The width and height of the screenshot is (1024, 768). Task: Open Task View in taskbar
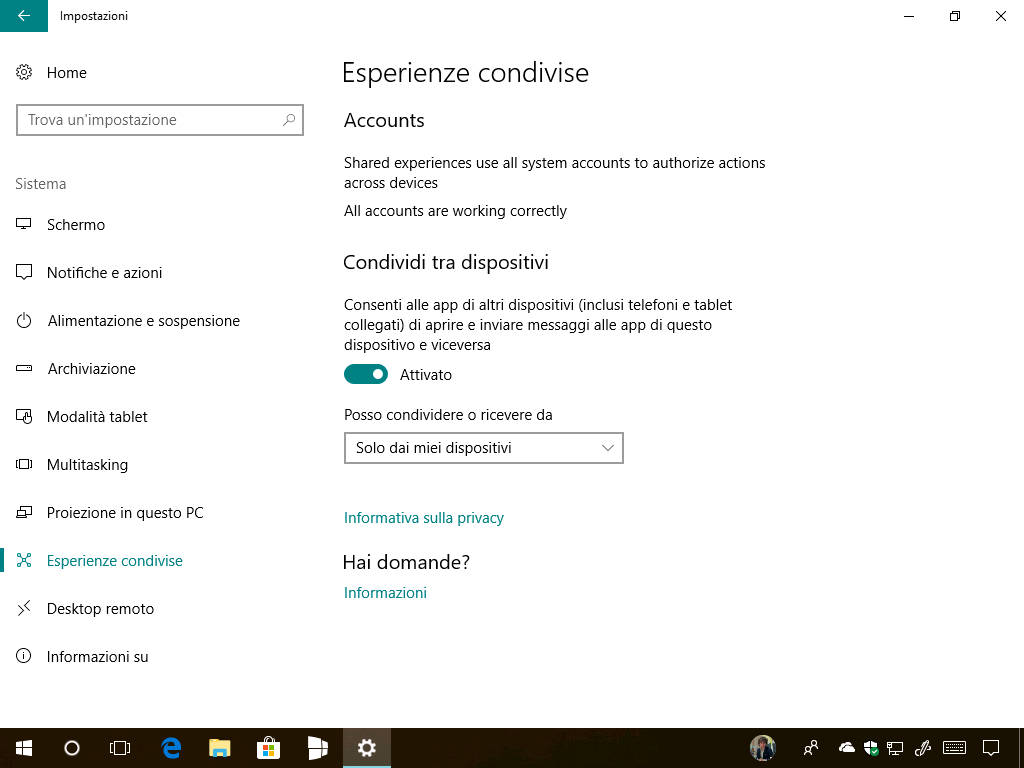pyautogui.click(x=120, y=748)
